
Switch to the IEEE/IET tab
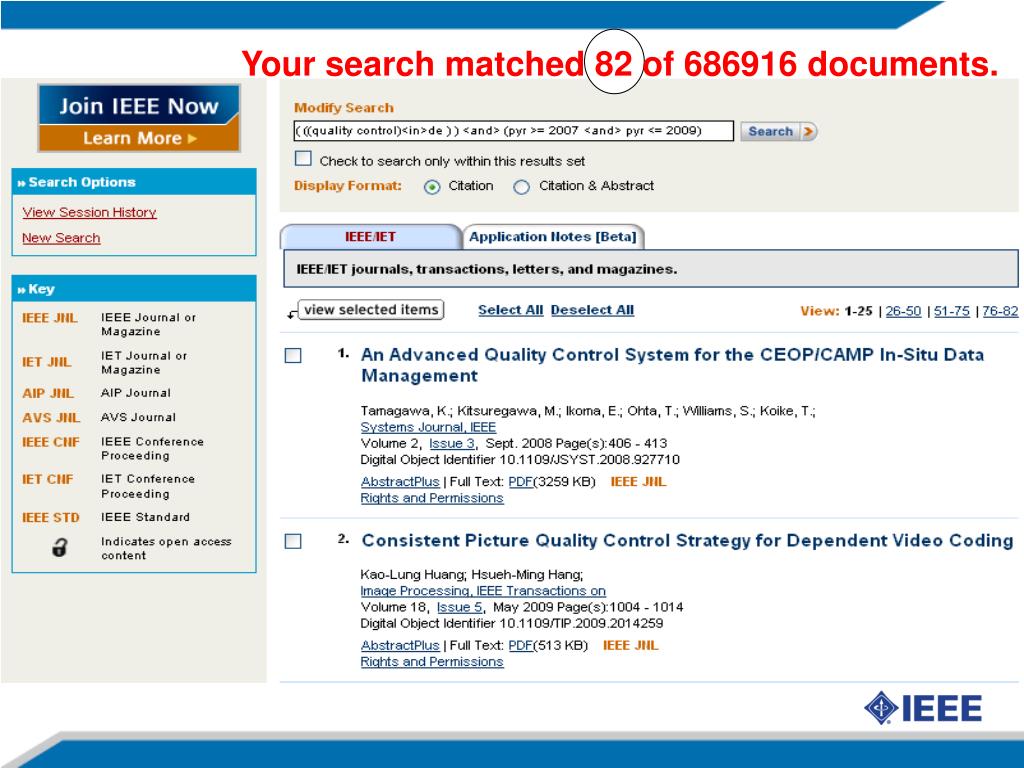click(370, 236)
